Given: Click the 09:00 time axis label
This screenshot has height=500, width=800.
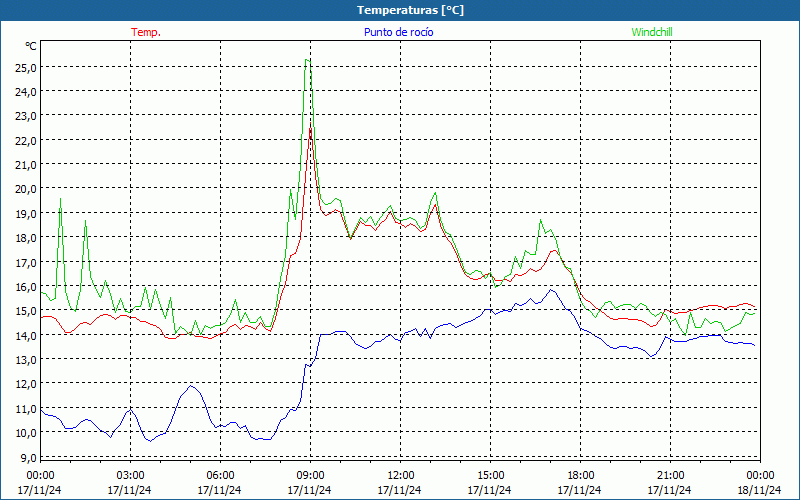Looking at the screenshot, I should (x=310, y=475).
